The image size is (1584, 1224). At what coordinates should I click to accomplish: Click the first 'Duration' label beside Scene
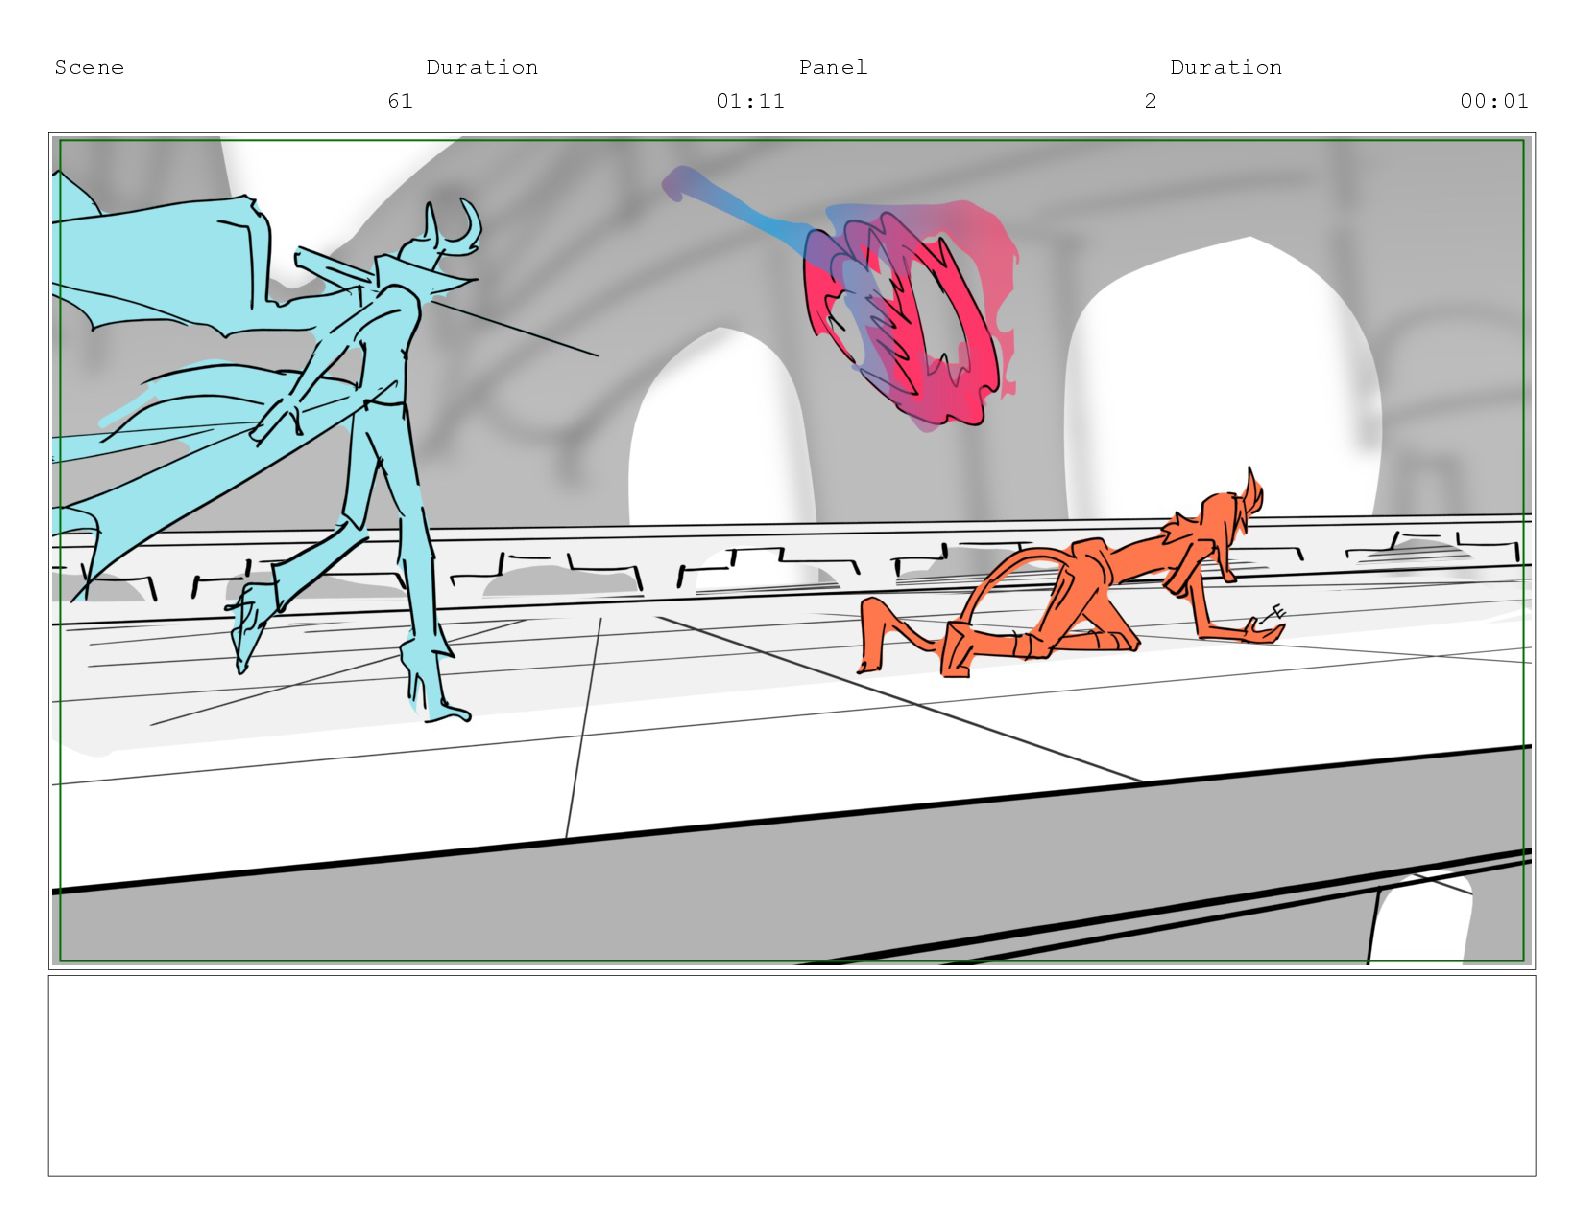tap(482, 67)
